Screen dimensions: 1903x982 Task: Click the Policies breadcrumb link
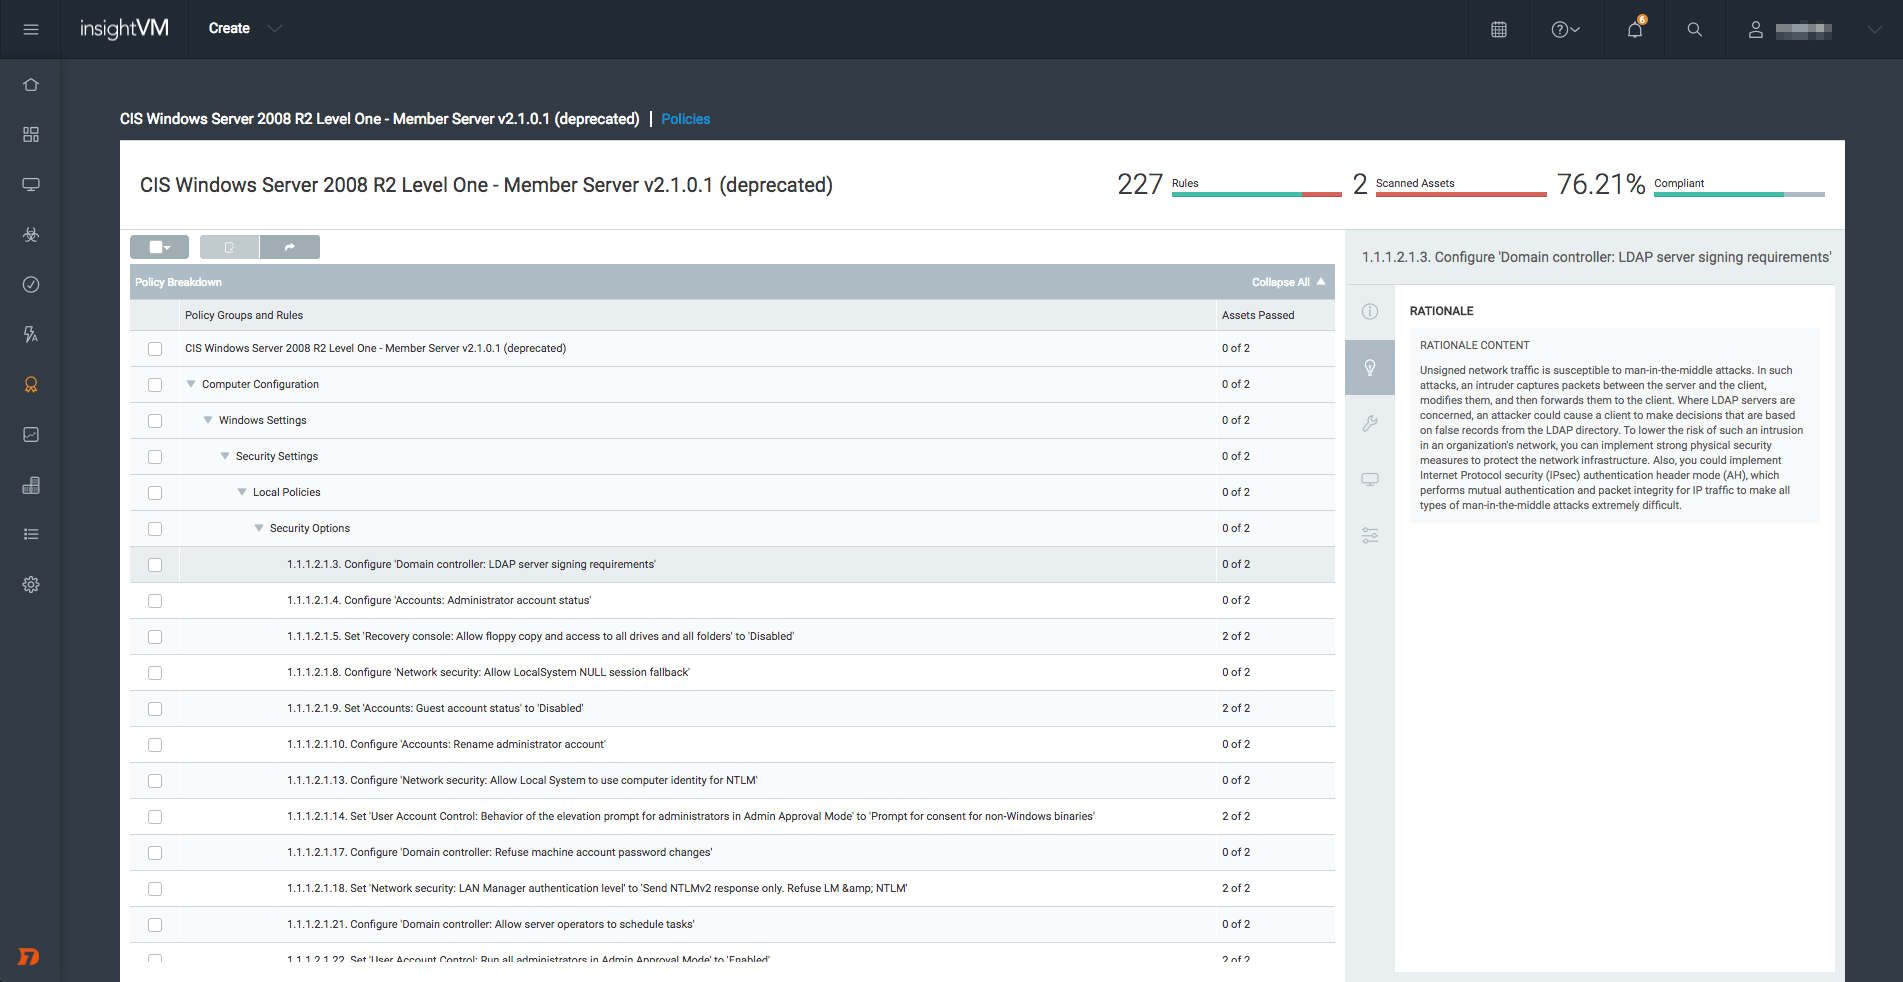[685, 119]
